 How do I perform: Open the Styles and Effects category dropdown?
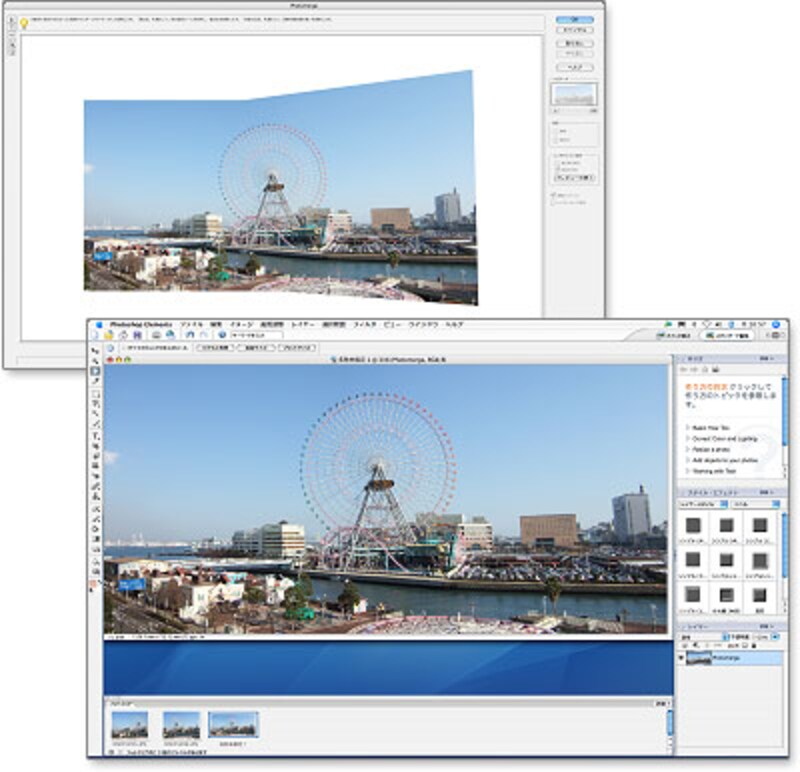[704, 506]
